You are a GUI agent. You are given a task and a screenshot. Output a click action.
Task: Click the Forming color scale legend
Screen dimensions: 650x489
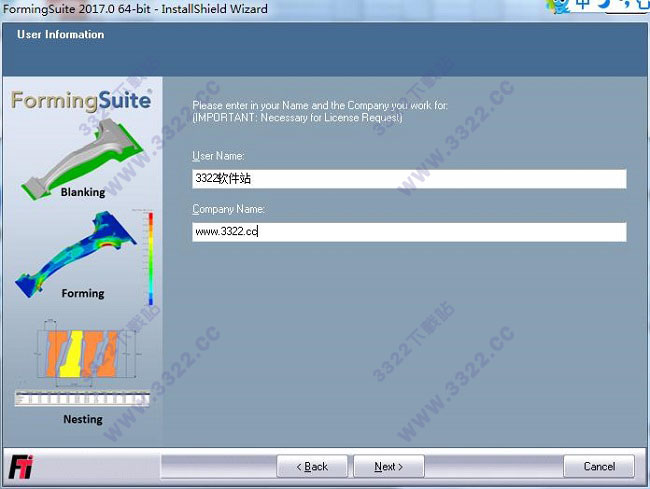tap(150, 258)
